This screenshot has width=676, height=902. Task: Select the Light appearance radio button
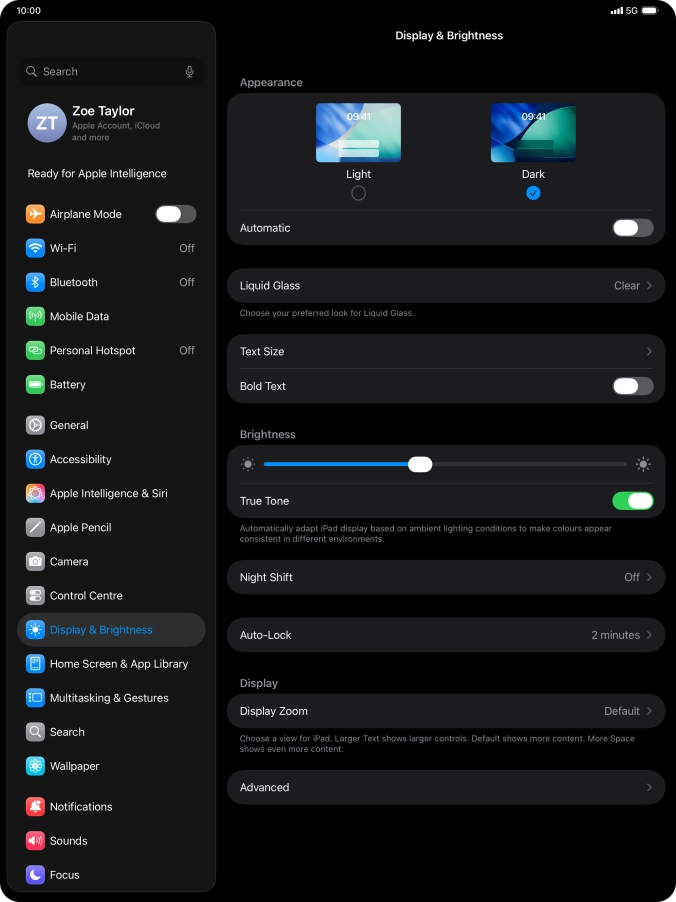pyautogui.click(x=358, y=193)
